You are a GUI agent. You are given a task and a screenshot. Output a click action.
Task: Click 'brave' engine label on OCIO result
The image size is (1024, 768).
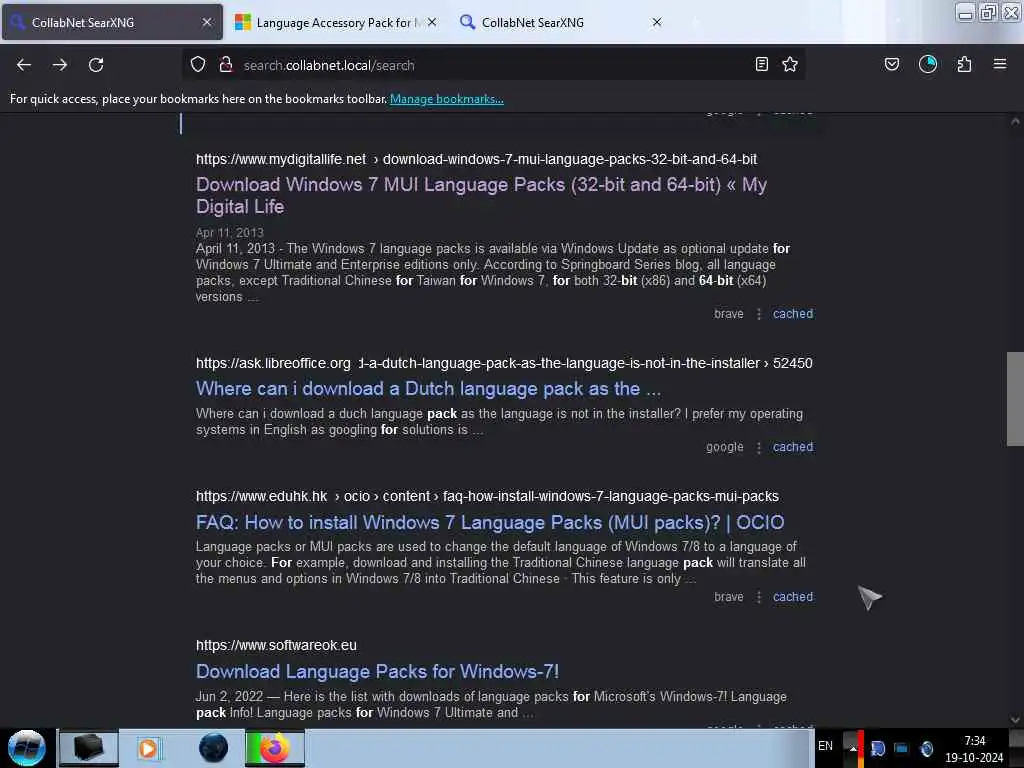coord(729,596)
